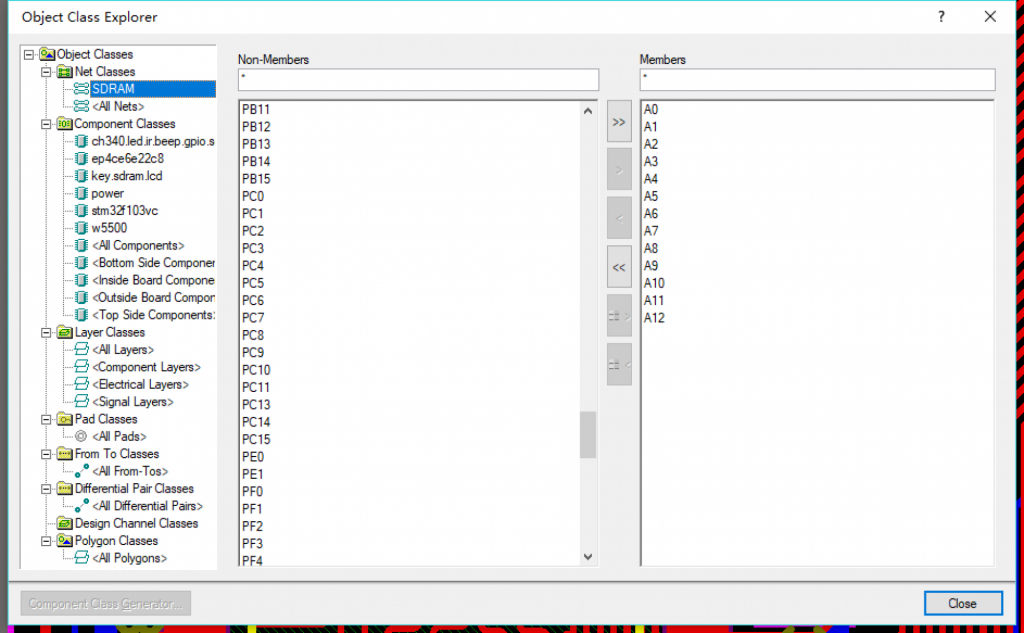Click the All Differential Pairs icon
The height and width of the screenshot is (633, 1024).
point(82,506)
